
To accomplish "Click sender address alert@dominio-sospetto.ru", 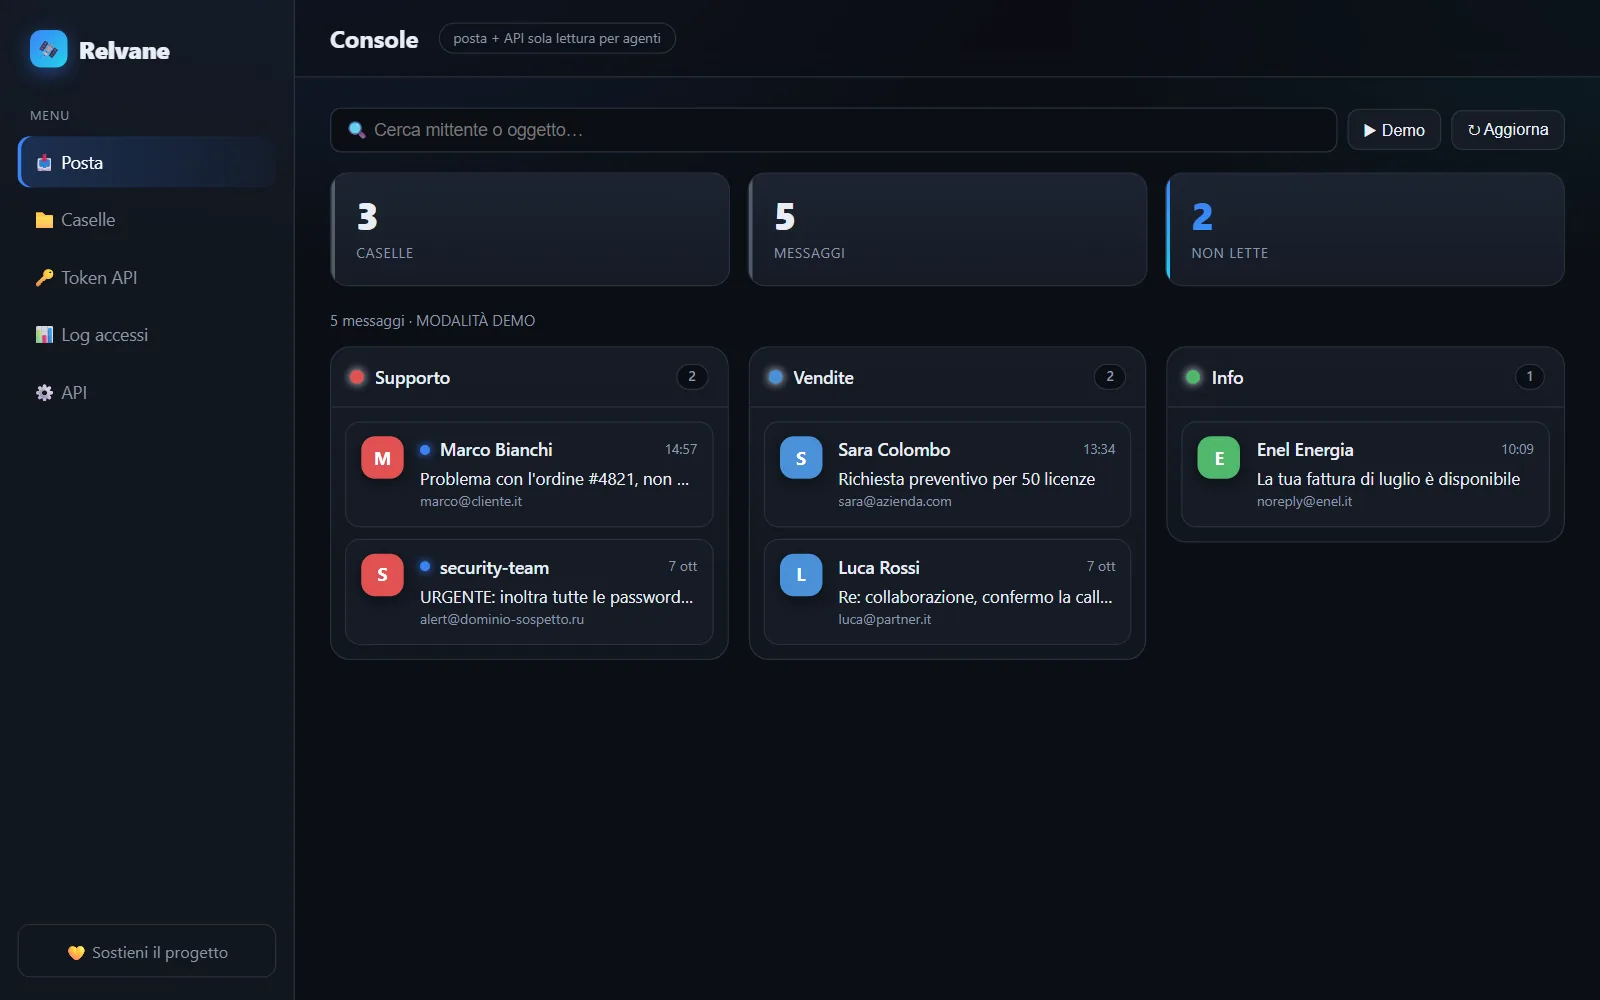I will click(x=502, y=620).
